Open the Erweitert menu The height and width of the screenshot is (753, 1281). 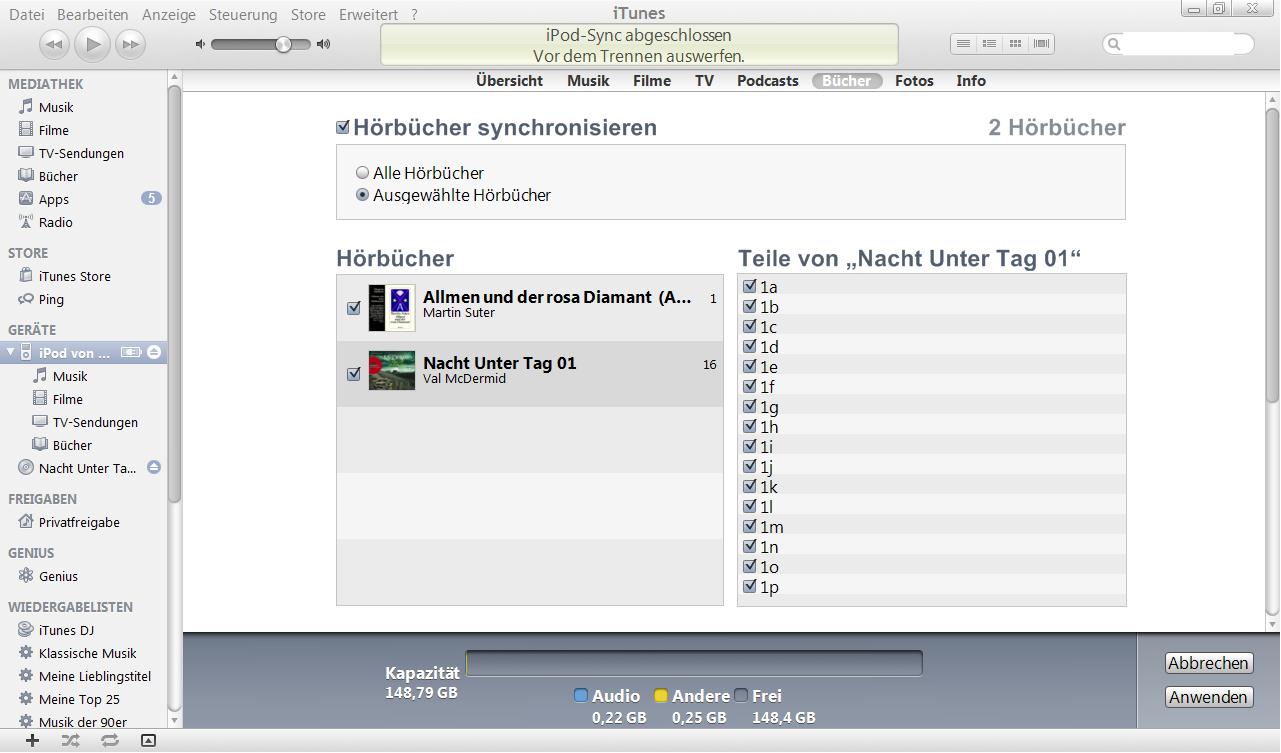click(368, 14)
